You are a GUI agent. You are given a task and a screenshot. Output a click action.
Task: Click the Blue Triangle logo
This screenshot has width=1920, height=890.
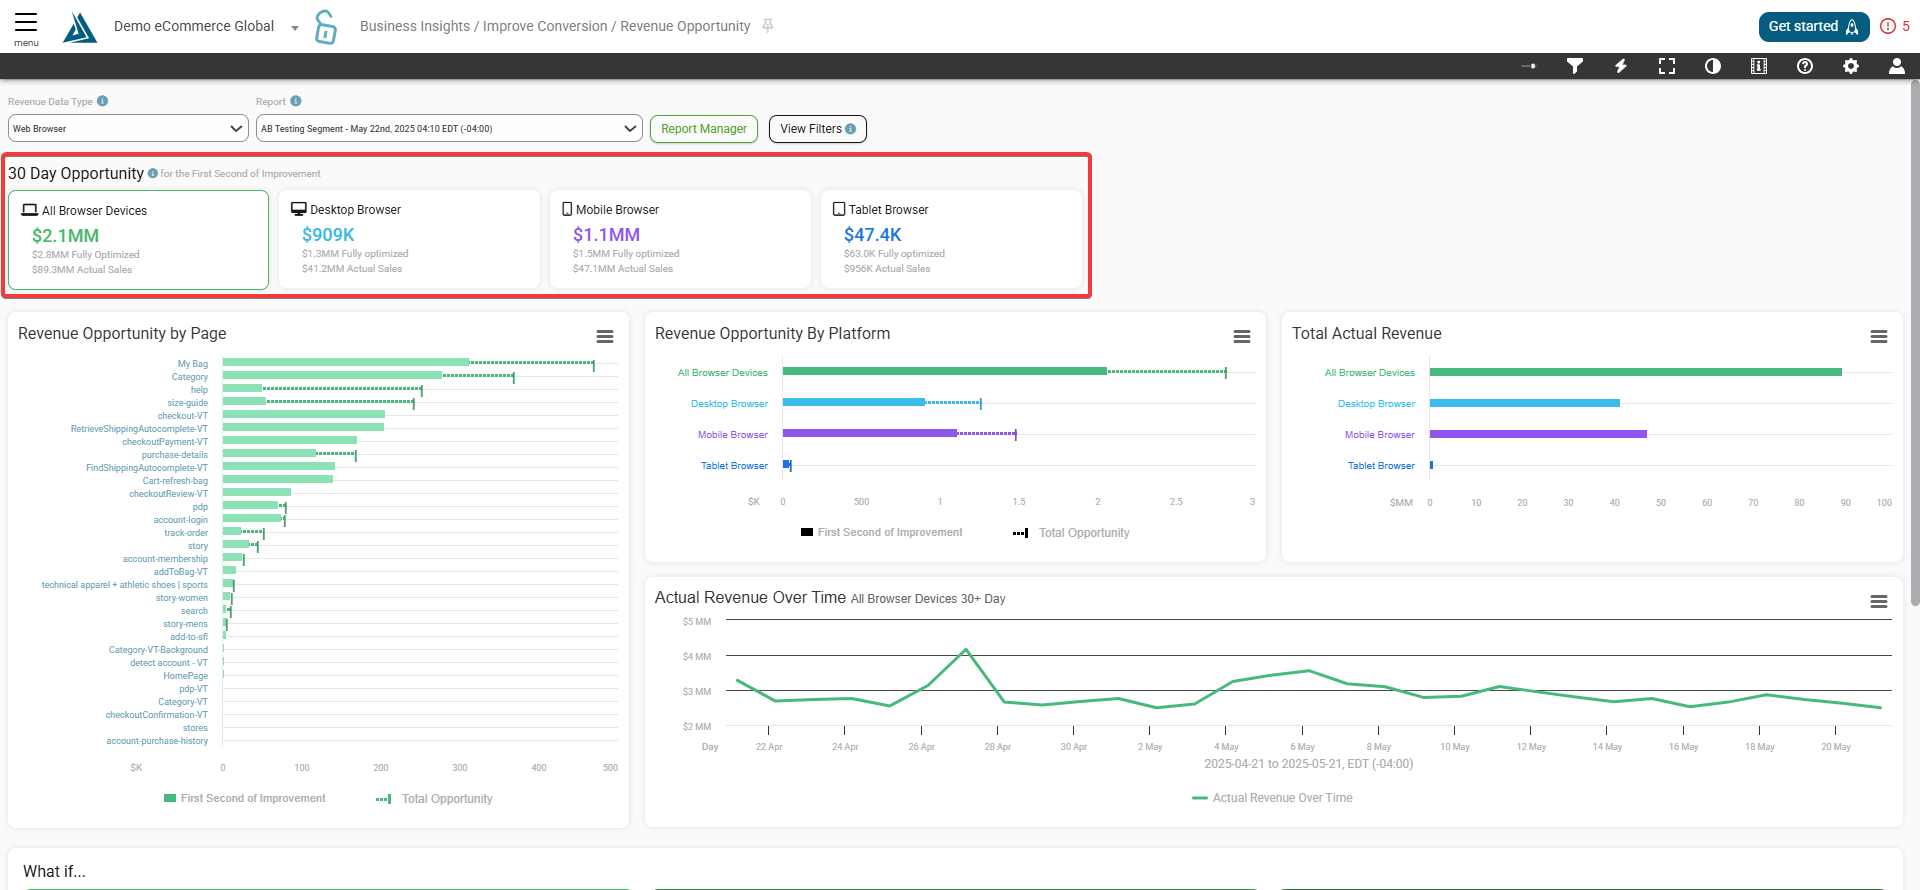click(80, 27)
